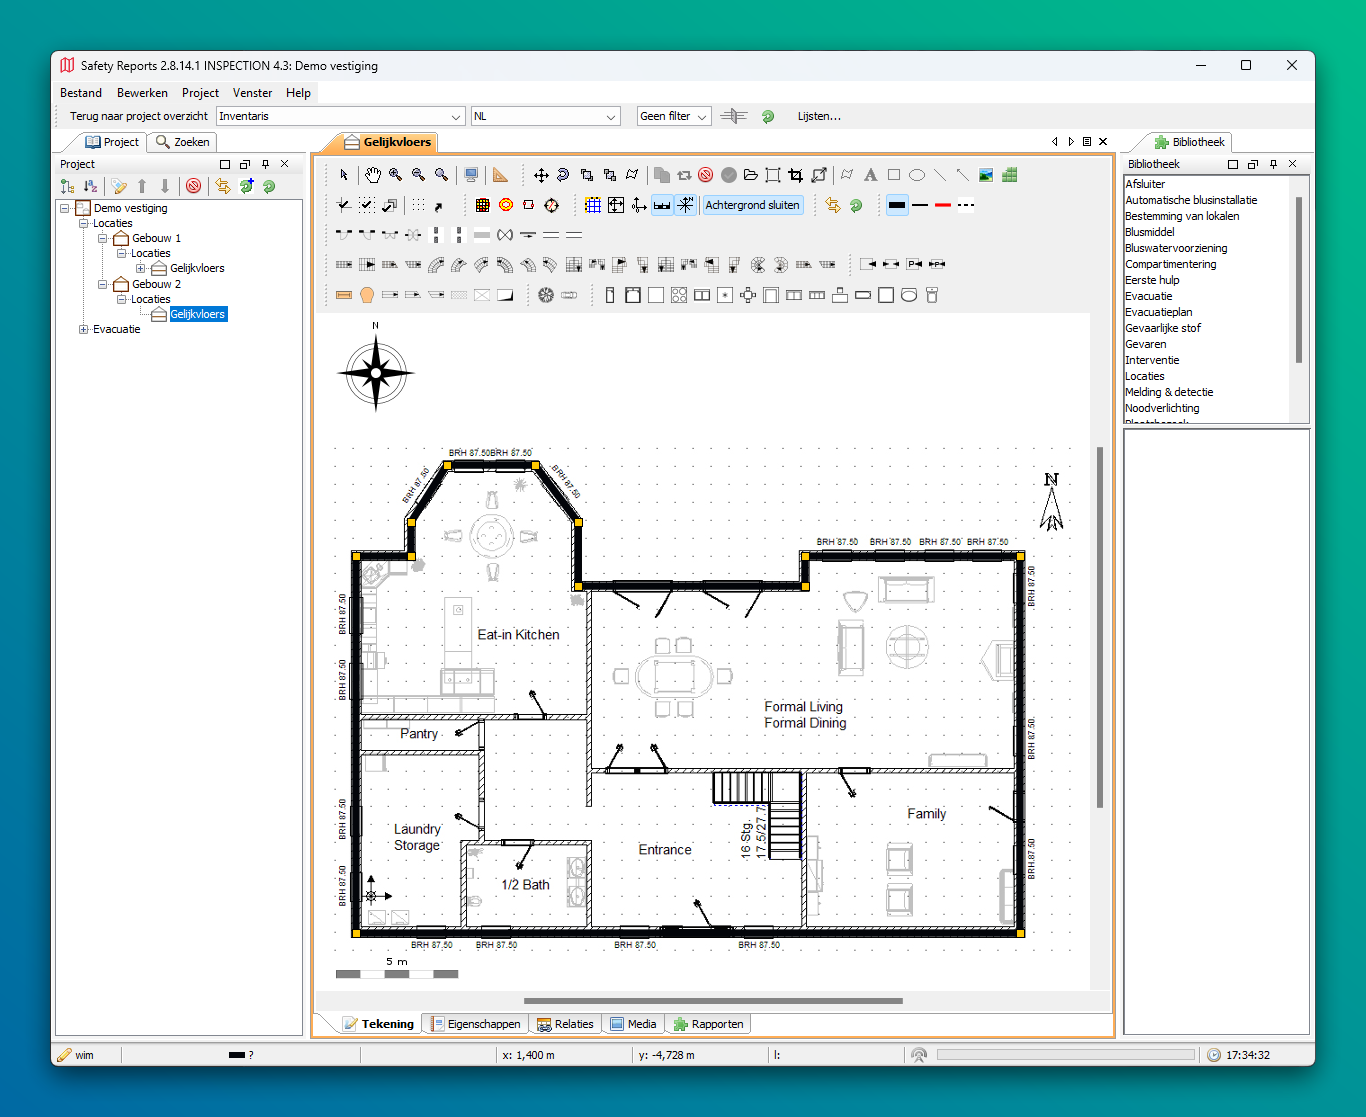Viewport: 1366px width, 1117px height.
Task: Click Terug naar project overzicht
Action: 139,117
